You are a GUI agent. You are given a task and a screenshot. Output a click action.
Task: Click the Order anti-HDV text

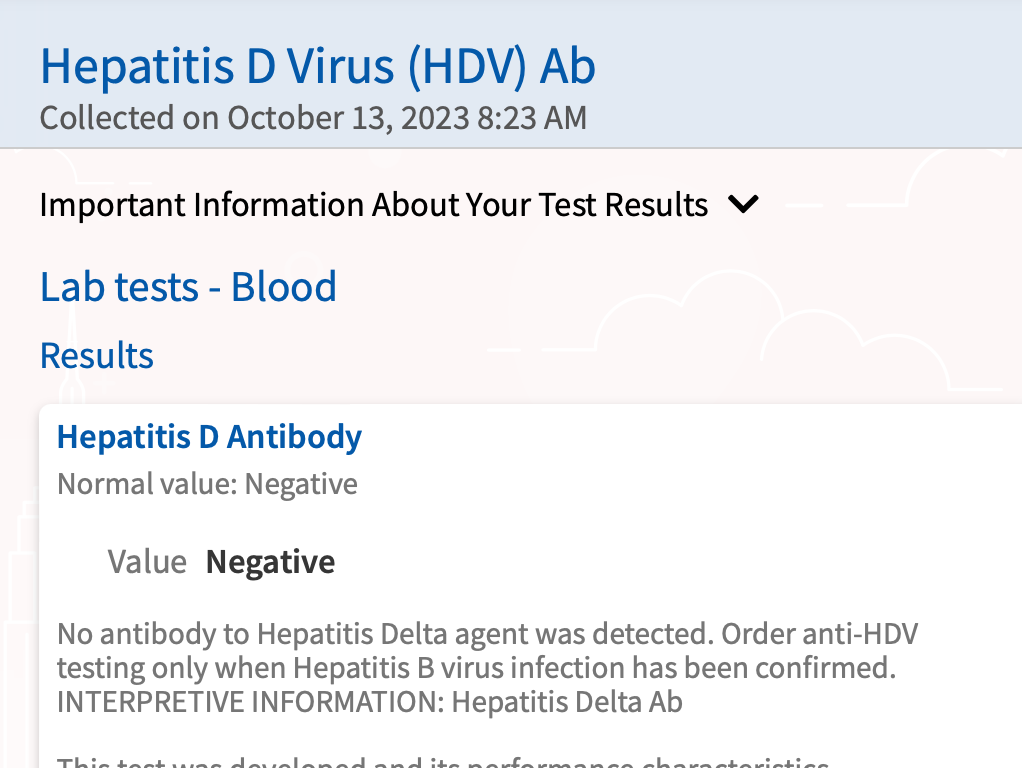tap(819, 634)
